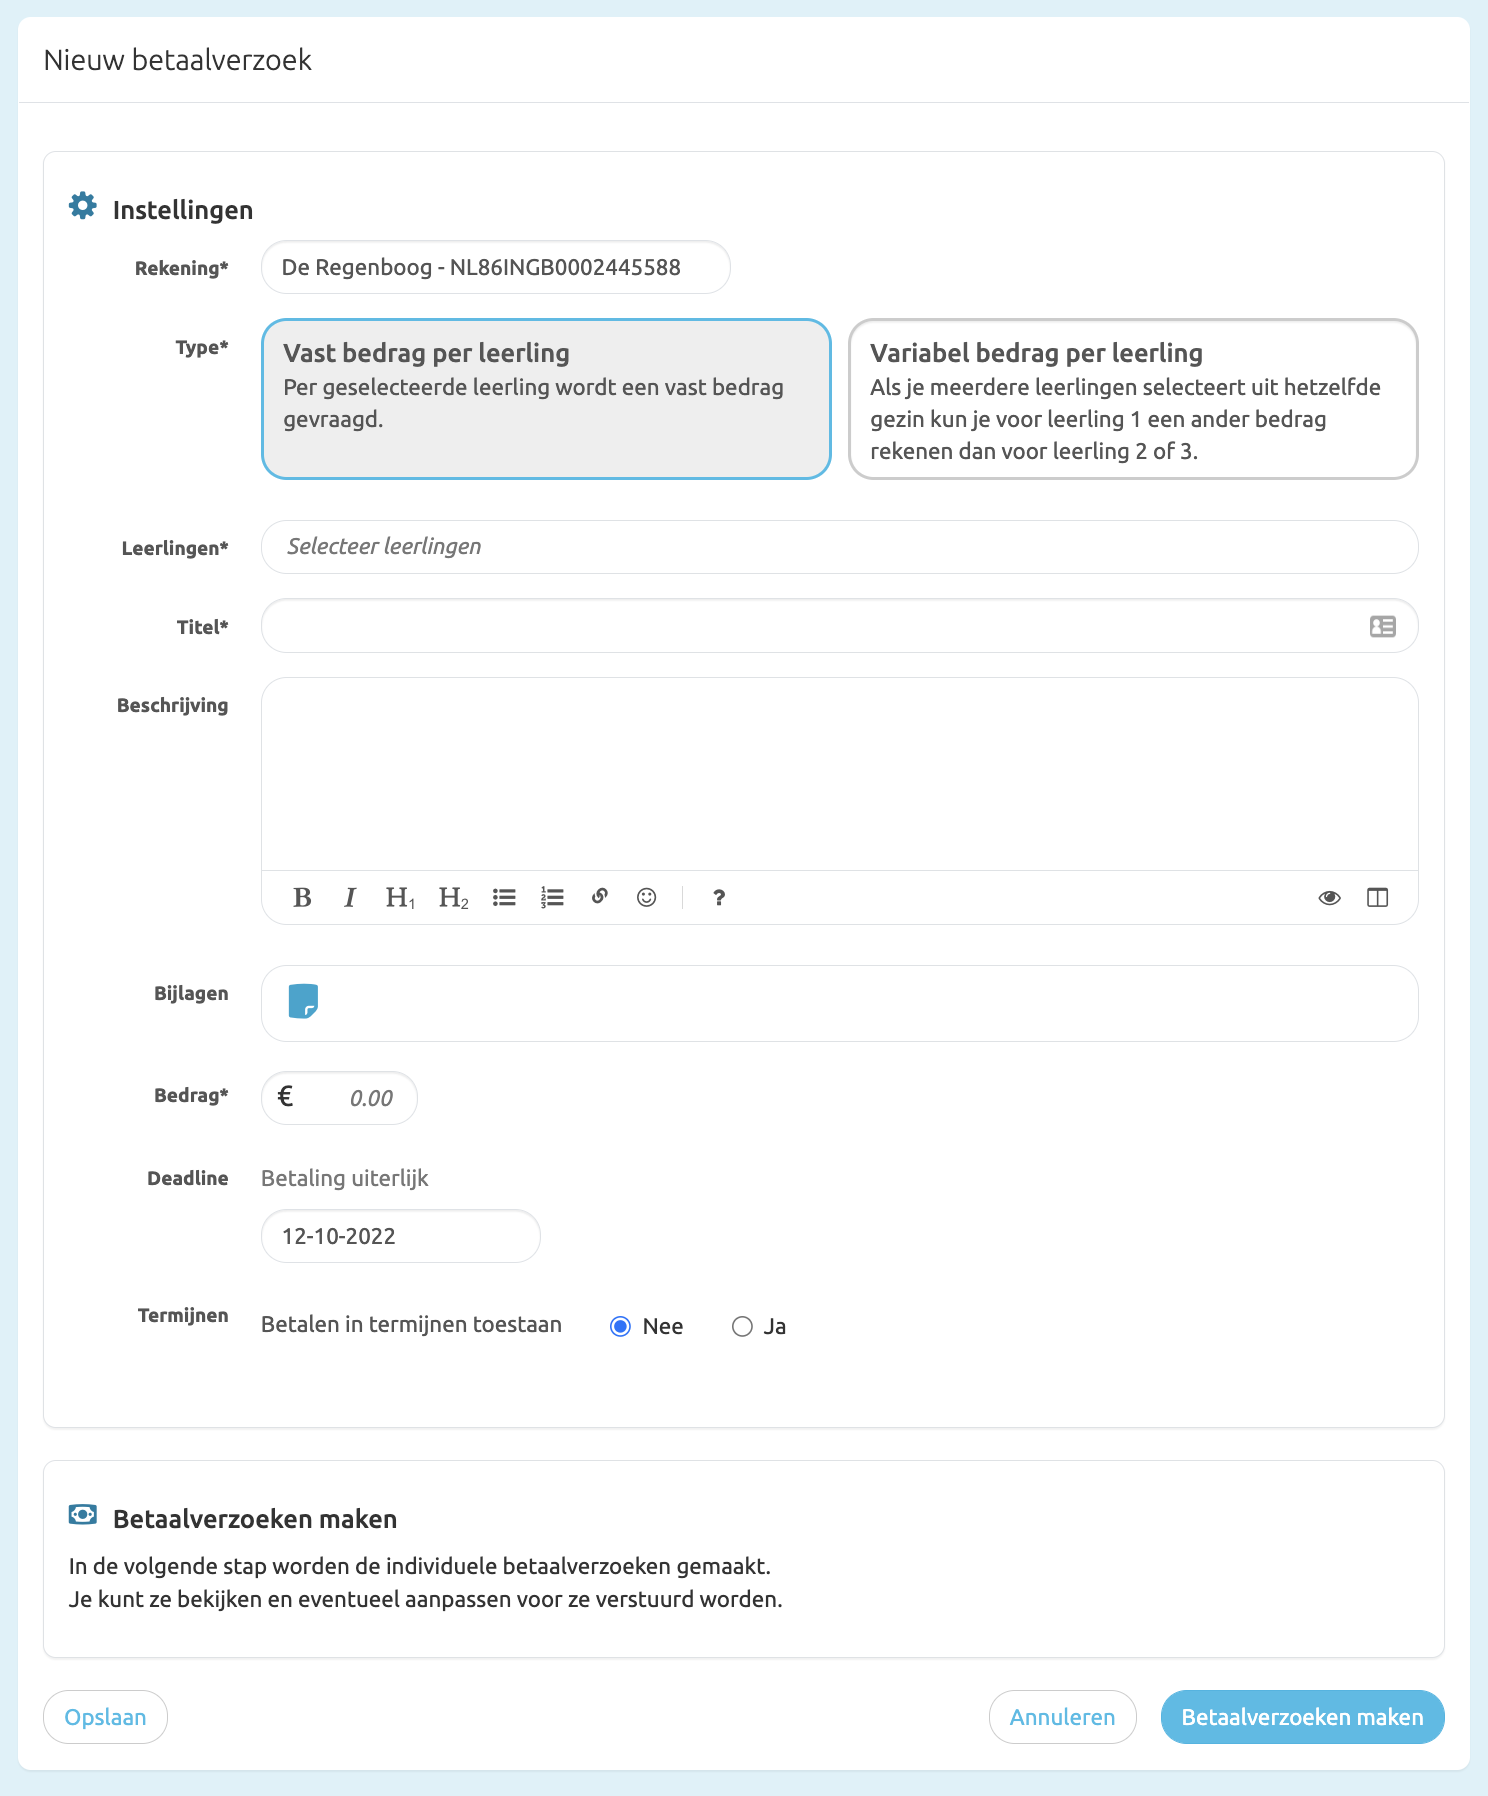The height and width of the screenshot is (1796, 1488).
Task: Add bulleted list to description
Action: pyautogui.click(x=504, y=898)
